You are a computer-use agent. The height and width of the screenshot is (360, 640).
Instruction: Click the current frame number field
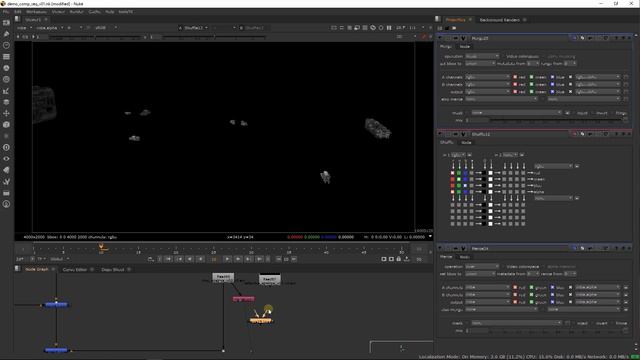point(213,259)
